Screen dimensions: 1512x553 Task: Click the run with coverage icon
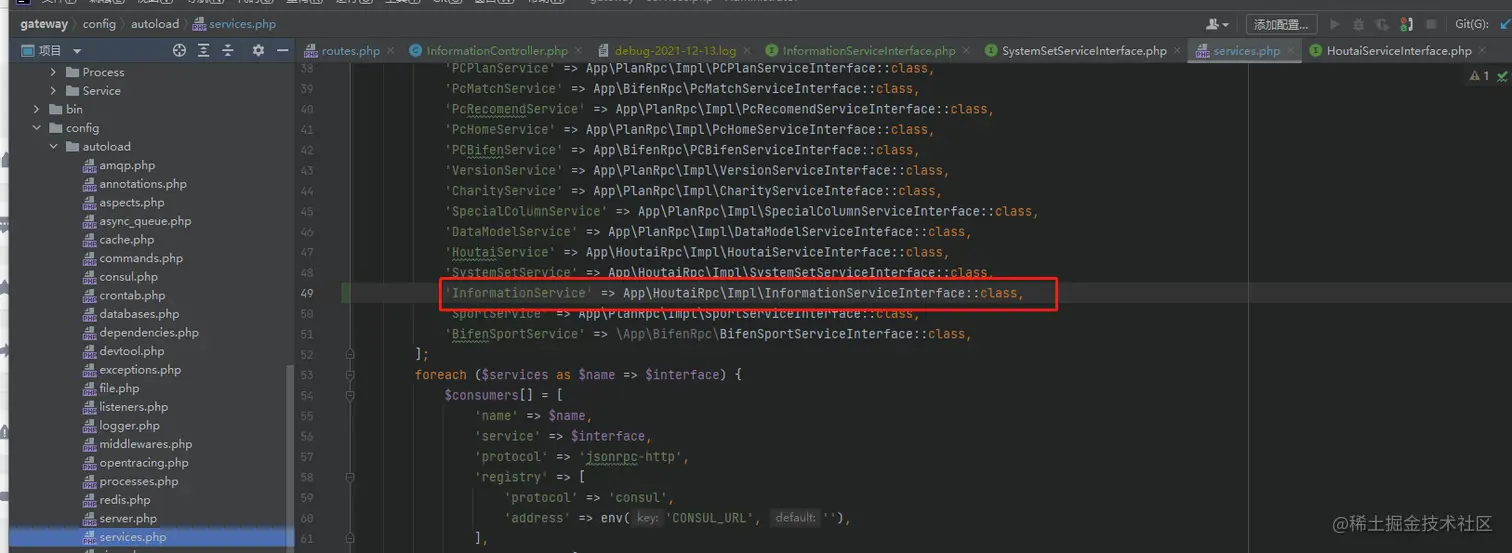pyautogui.click(x=1382, y=24)
